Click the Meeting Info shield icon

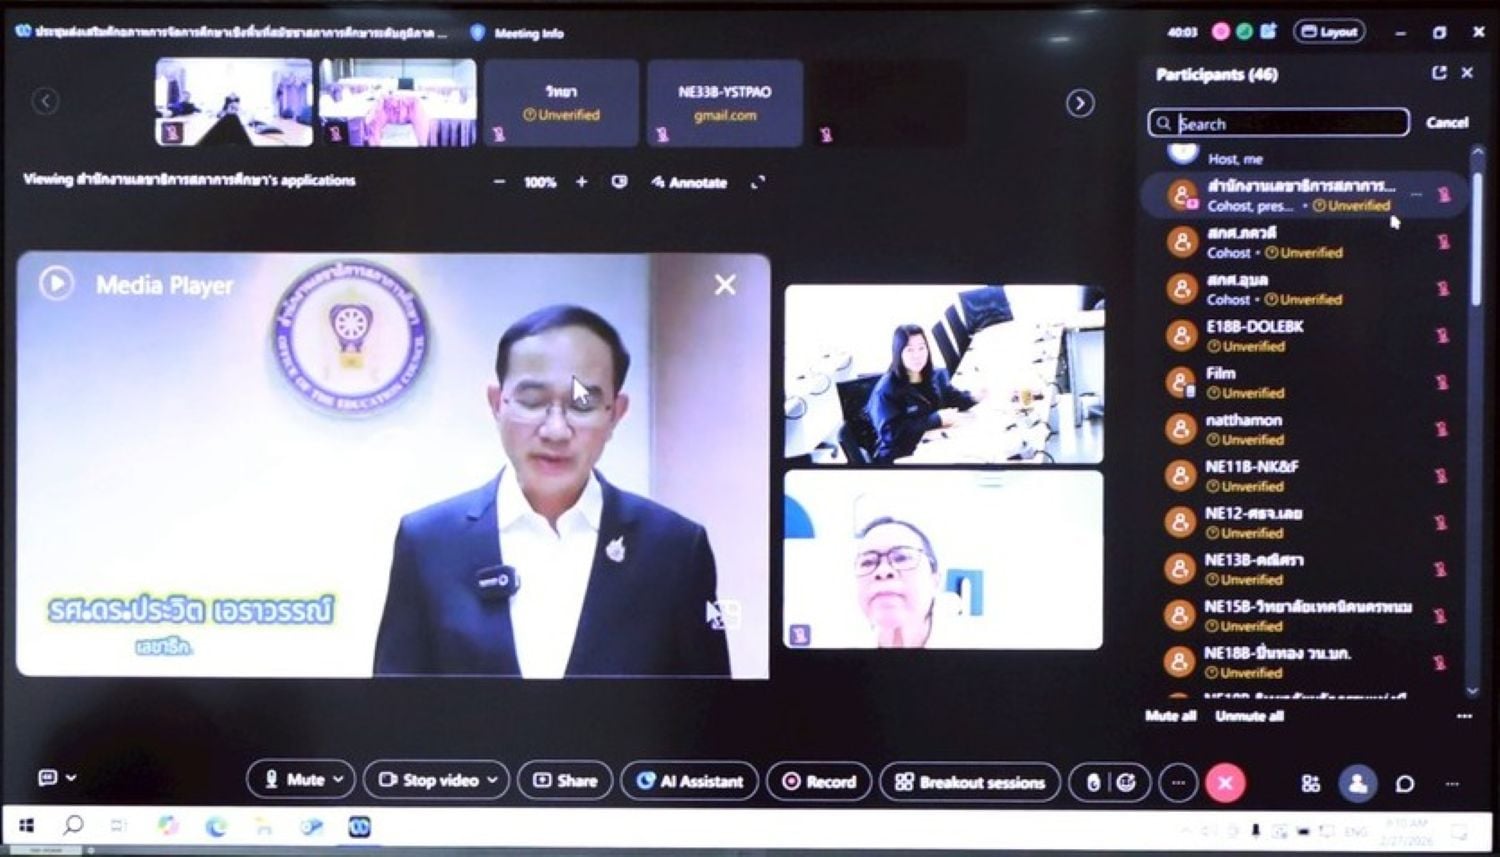coord(478,33)
